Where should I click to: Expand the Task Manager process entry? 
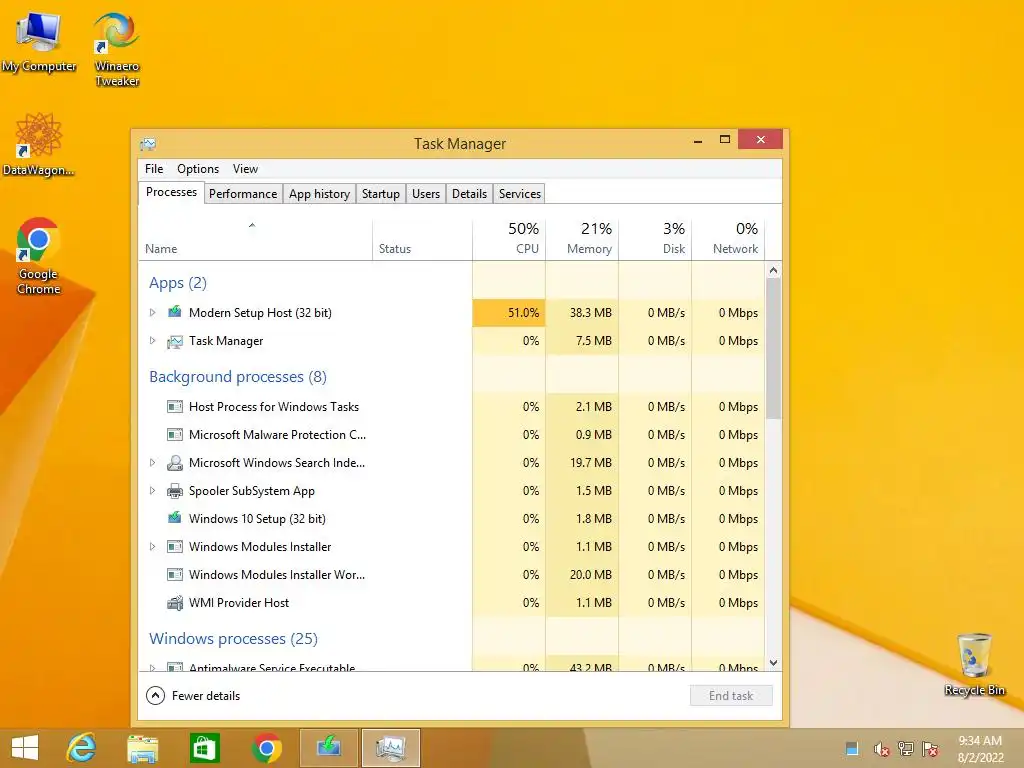click(x=152, y=341)
